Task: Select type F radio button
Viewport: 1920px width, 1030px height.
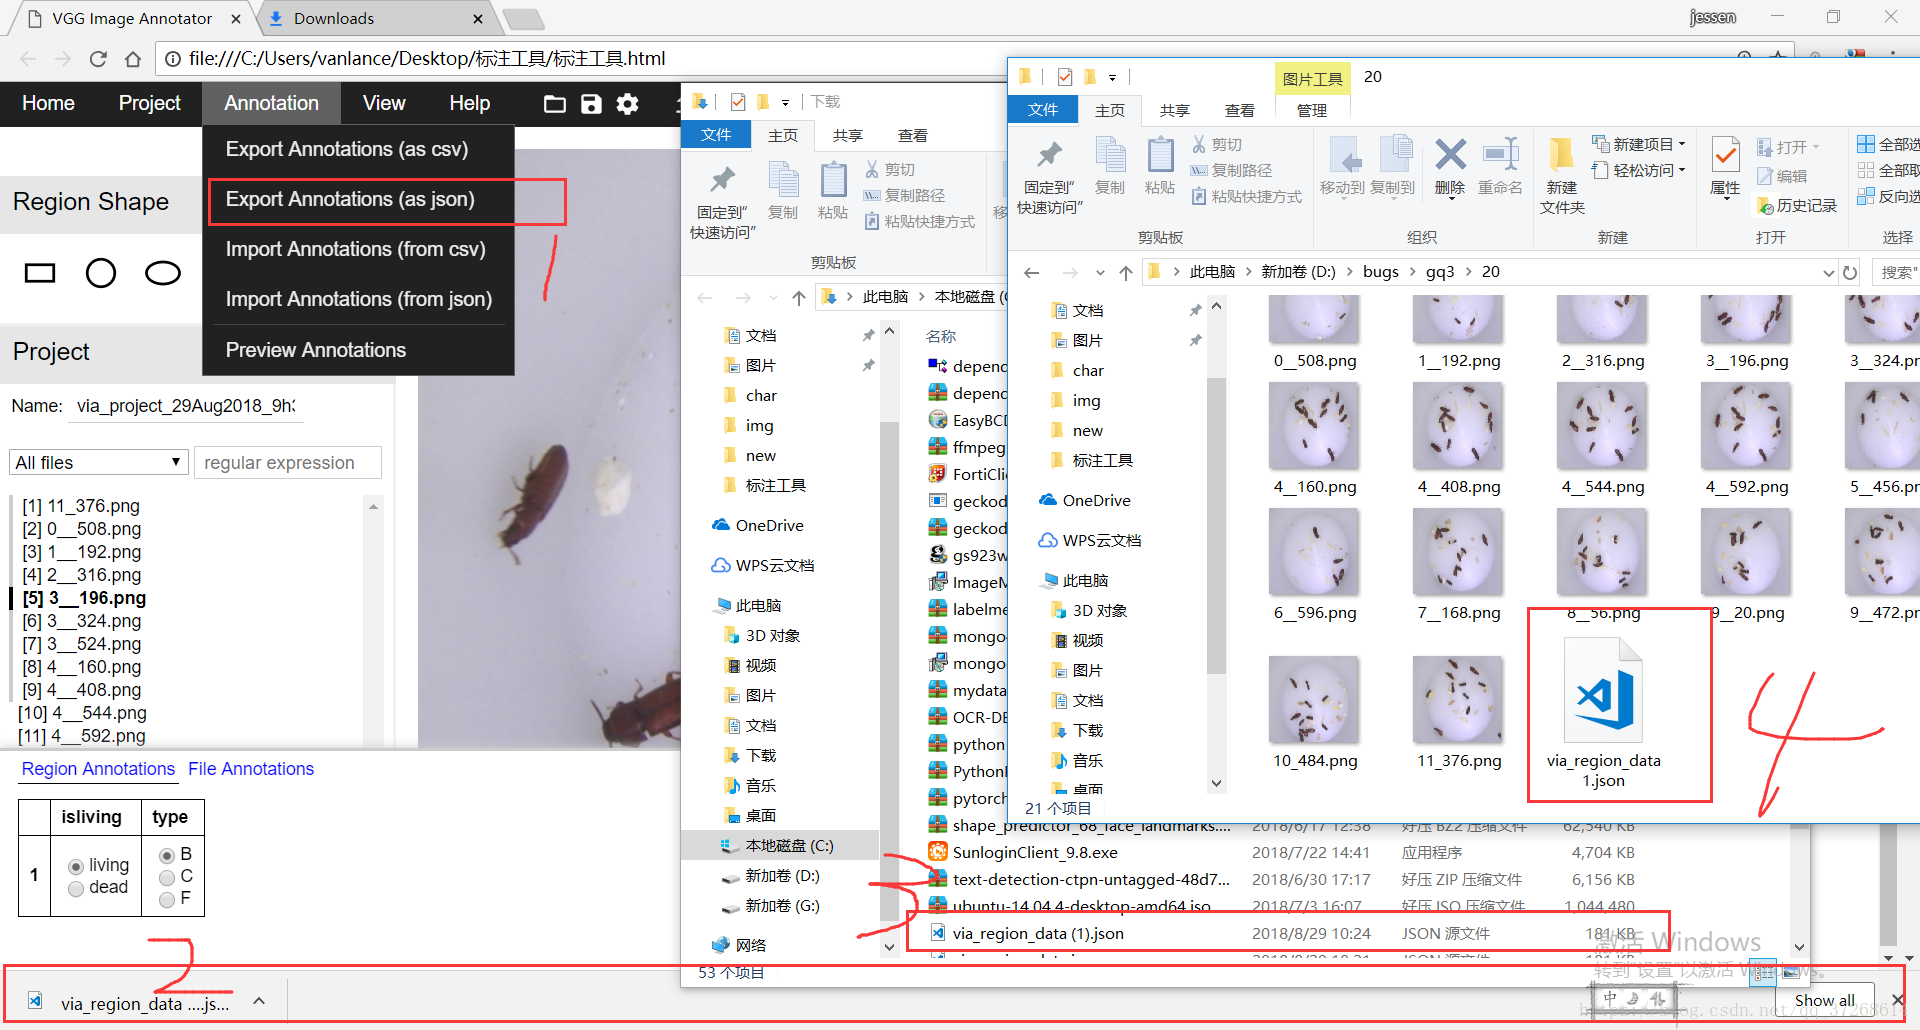Action: (x=167, y=900)
